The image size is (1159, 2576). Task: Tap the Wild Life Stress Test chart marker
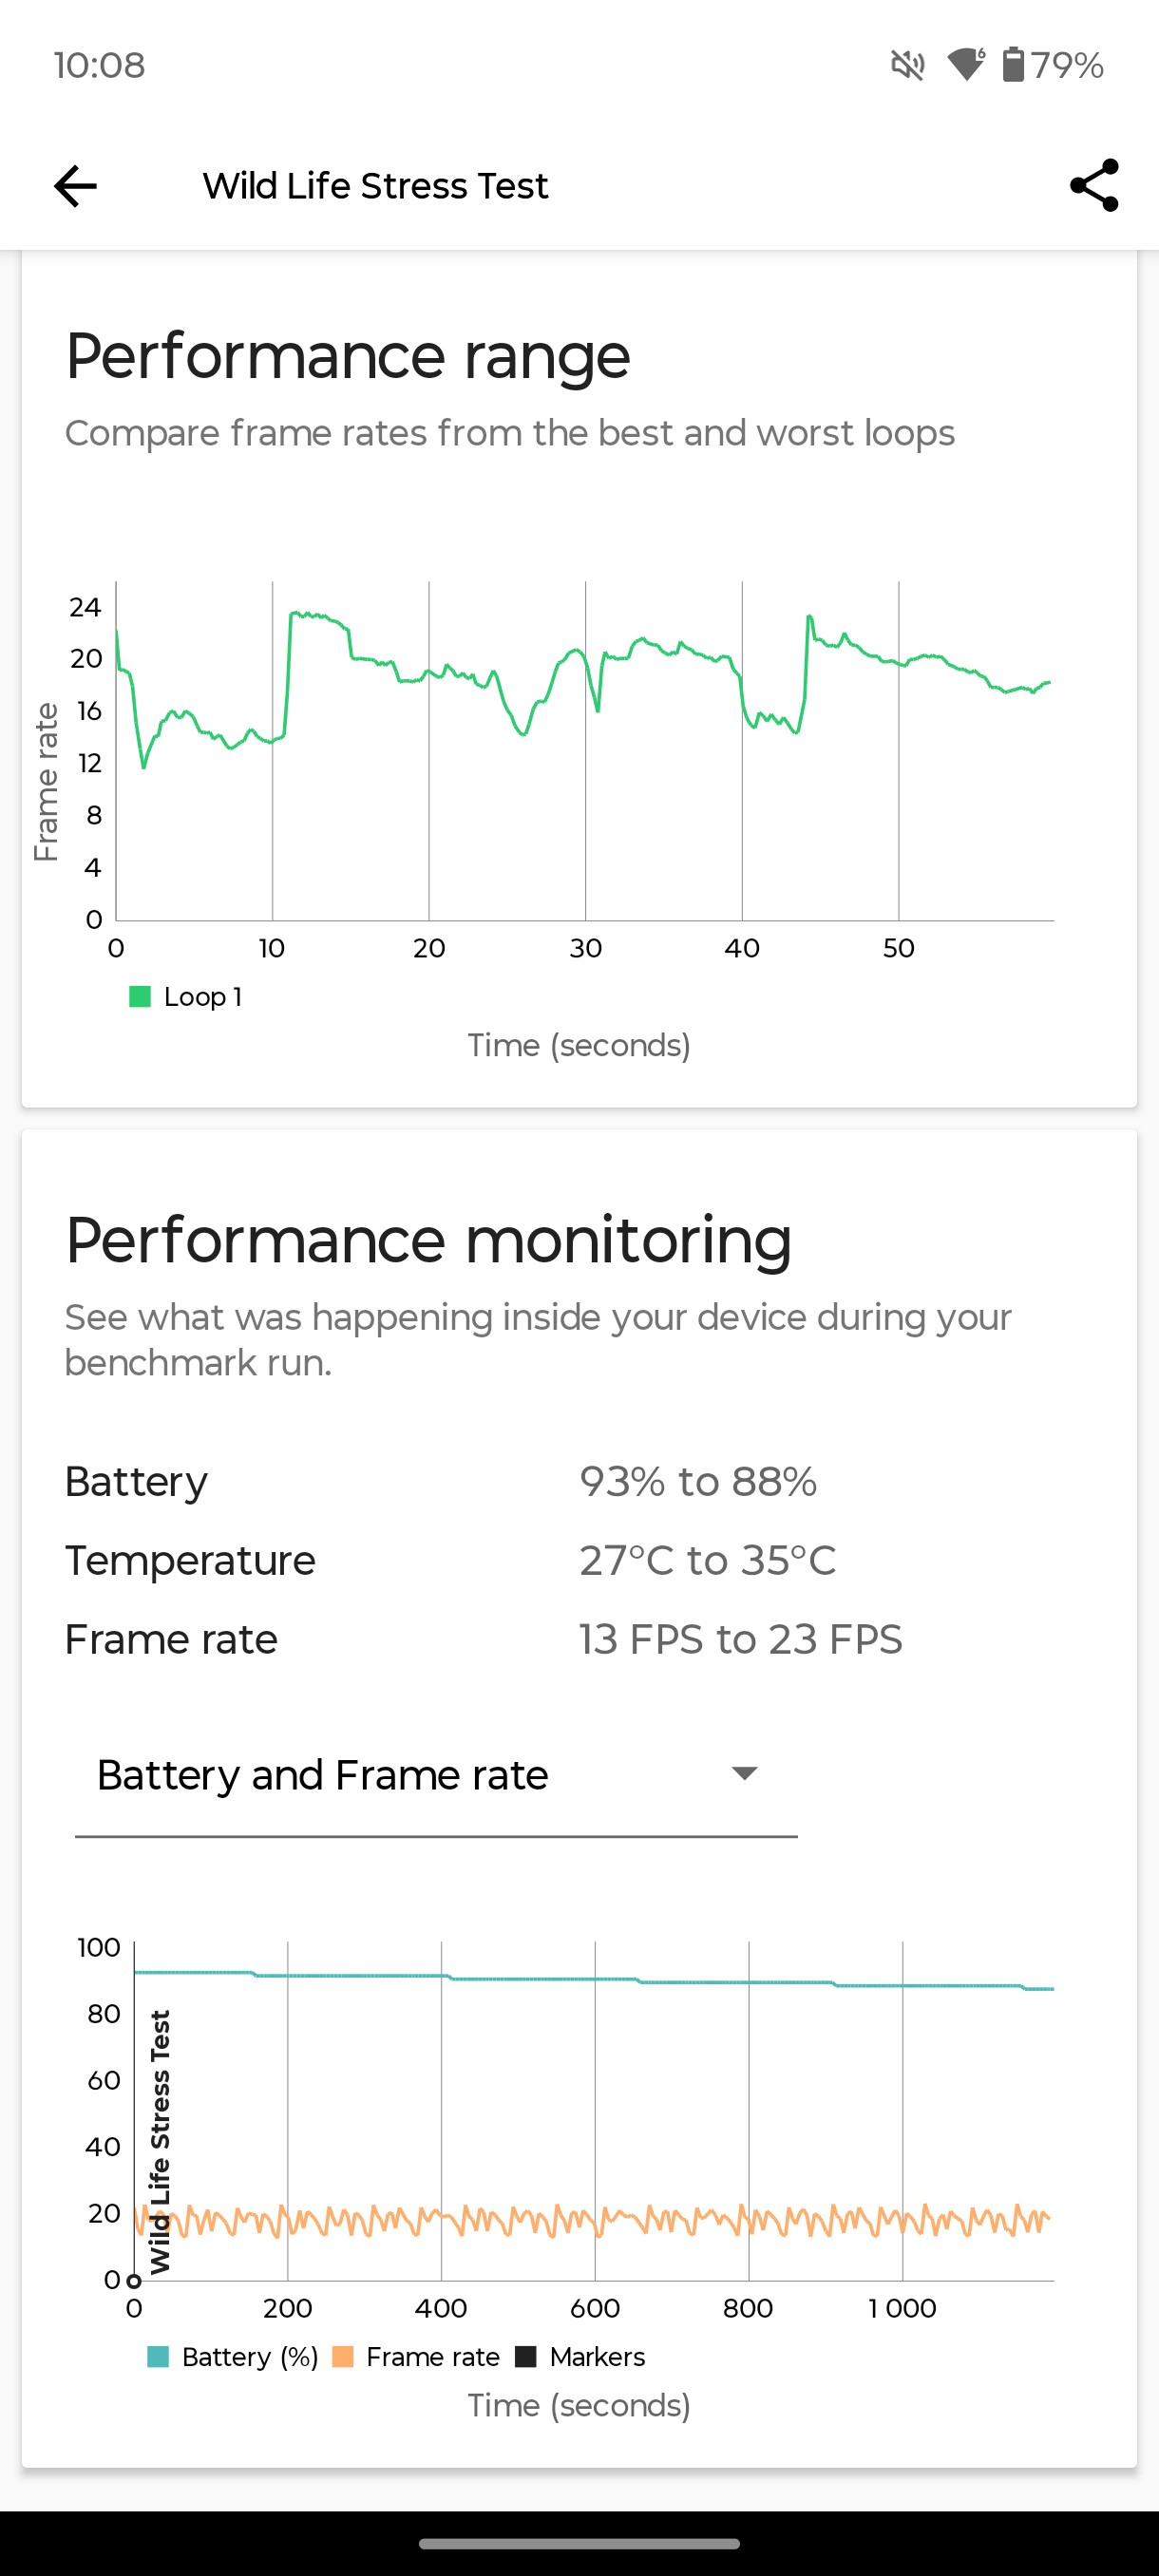point(159,2142)
